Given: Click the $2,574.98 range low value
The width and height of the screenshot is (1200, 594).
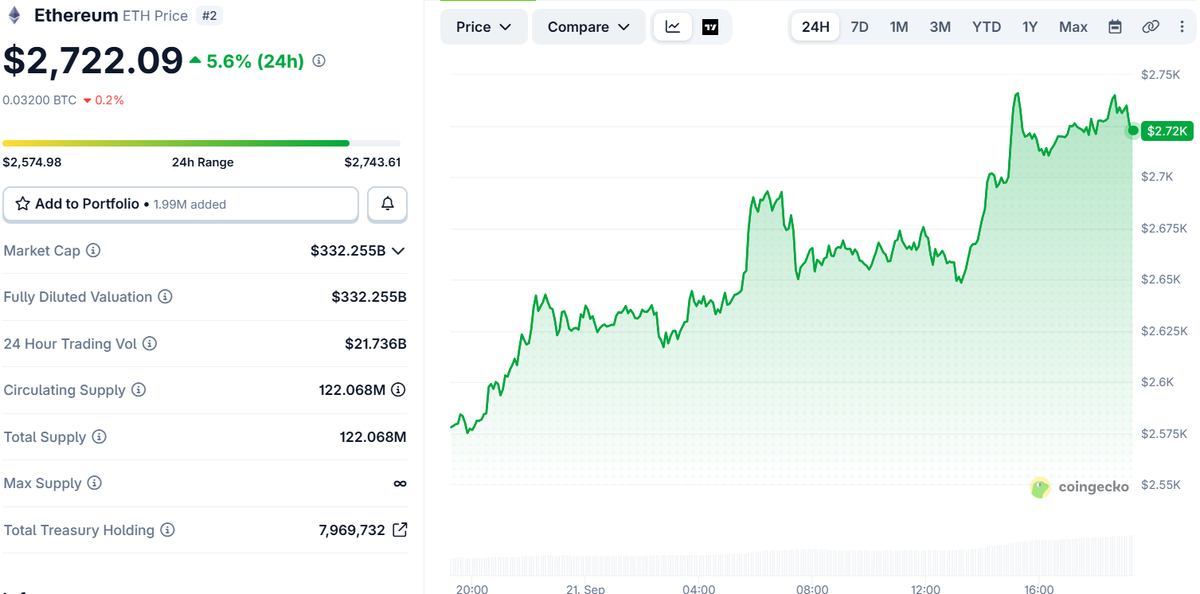Looking at the screenshot, I should (x=32, y=162).
